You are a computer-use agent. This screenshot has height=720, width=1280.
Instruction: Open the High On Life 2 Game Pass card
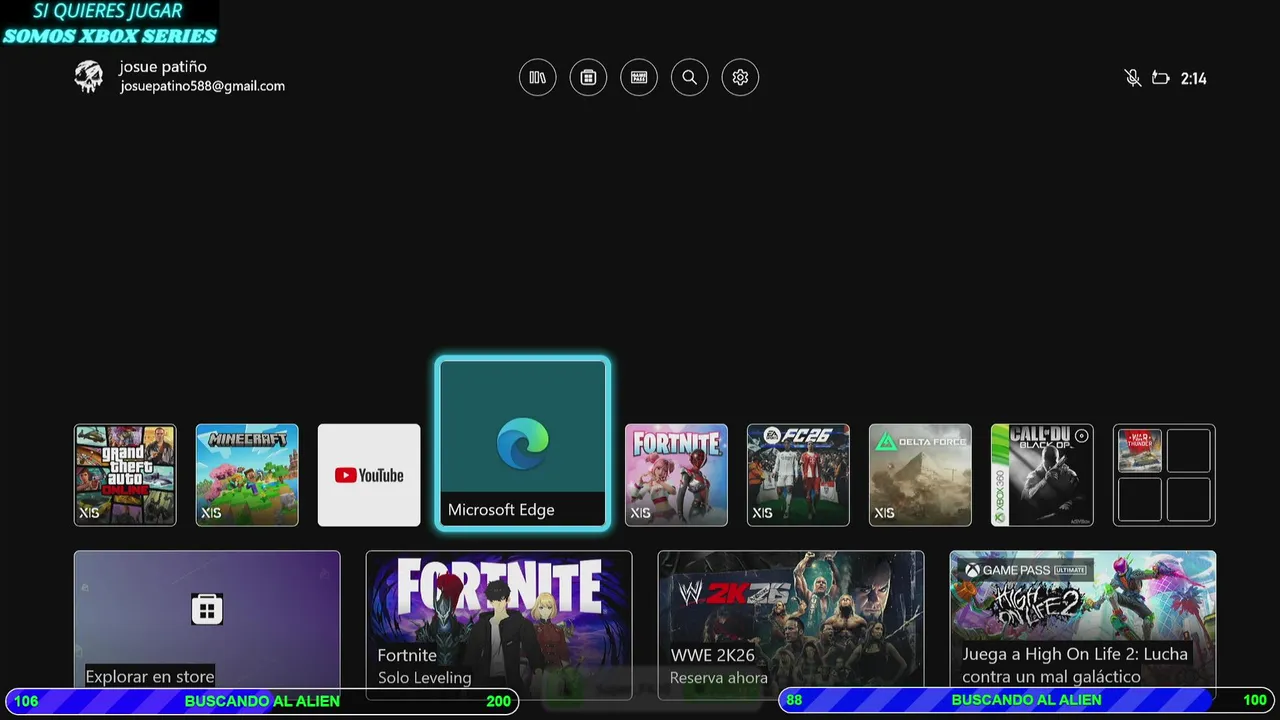point(1083,625)
